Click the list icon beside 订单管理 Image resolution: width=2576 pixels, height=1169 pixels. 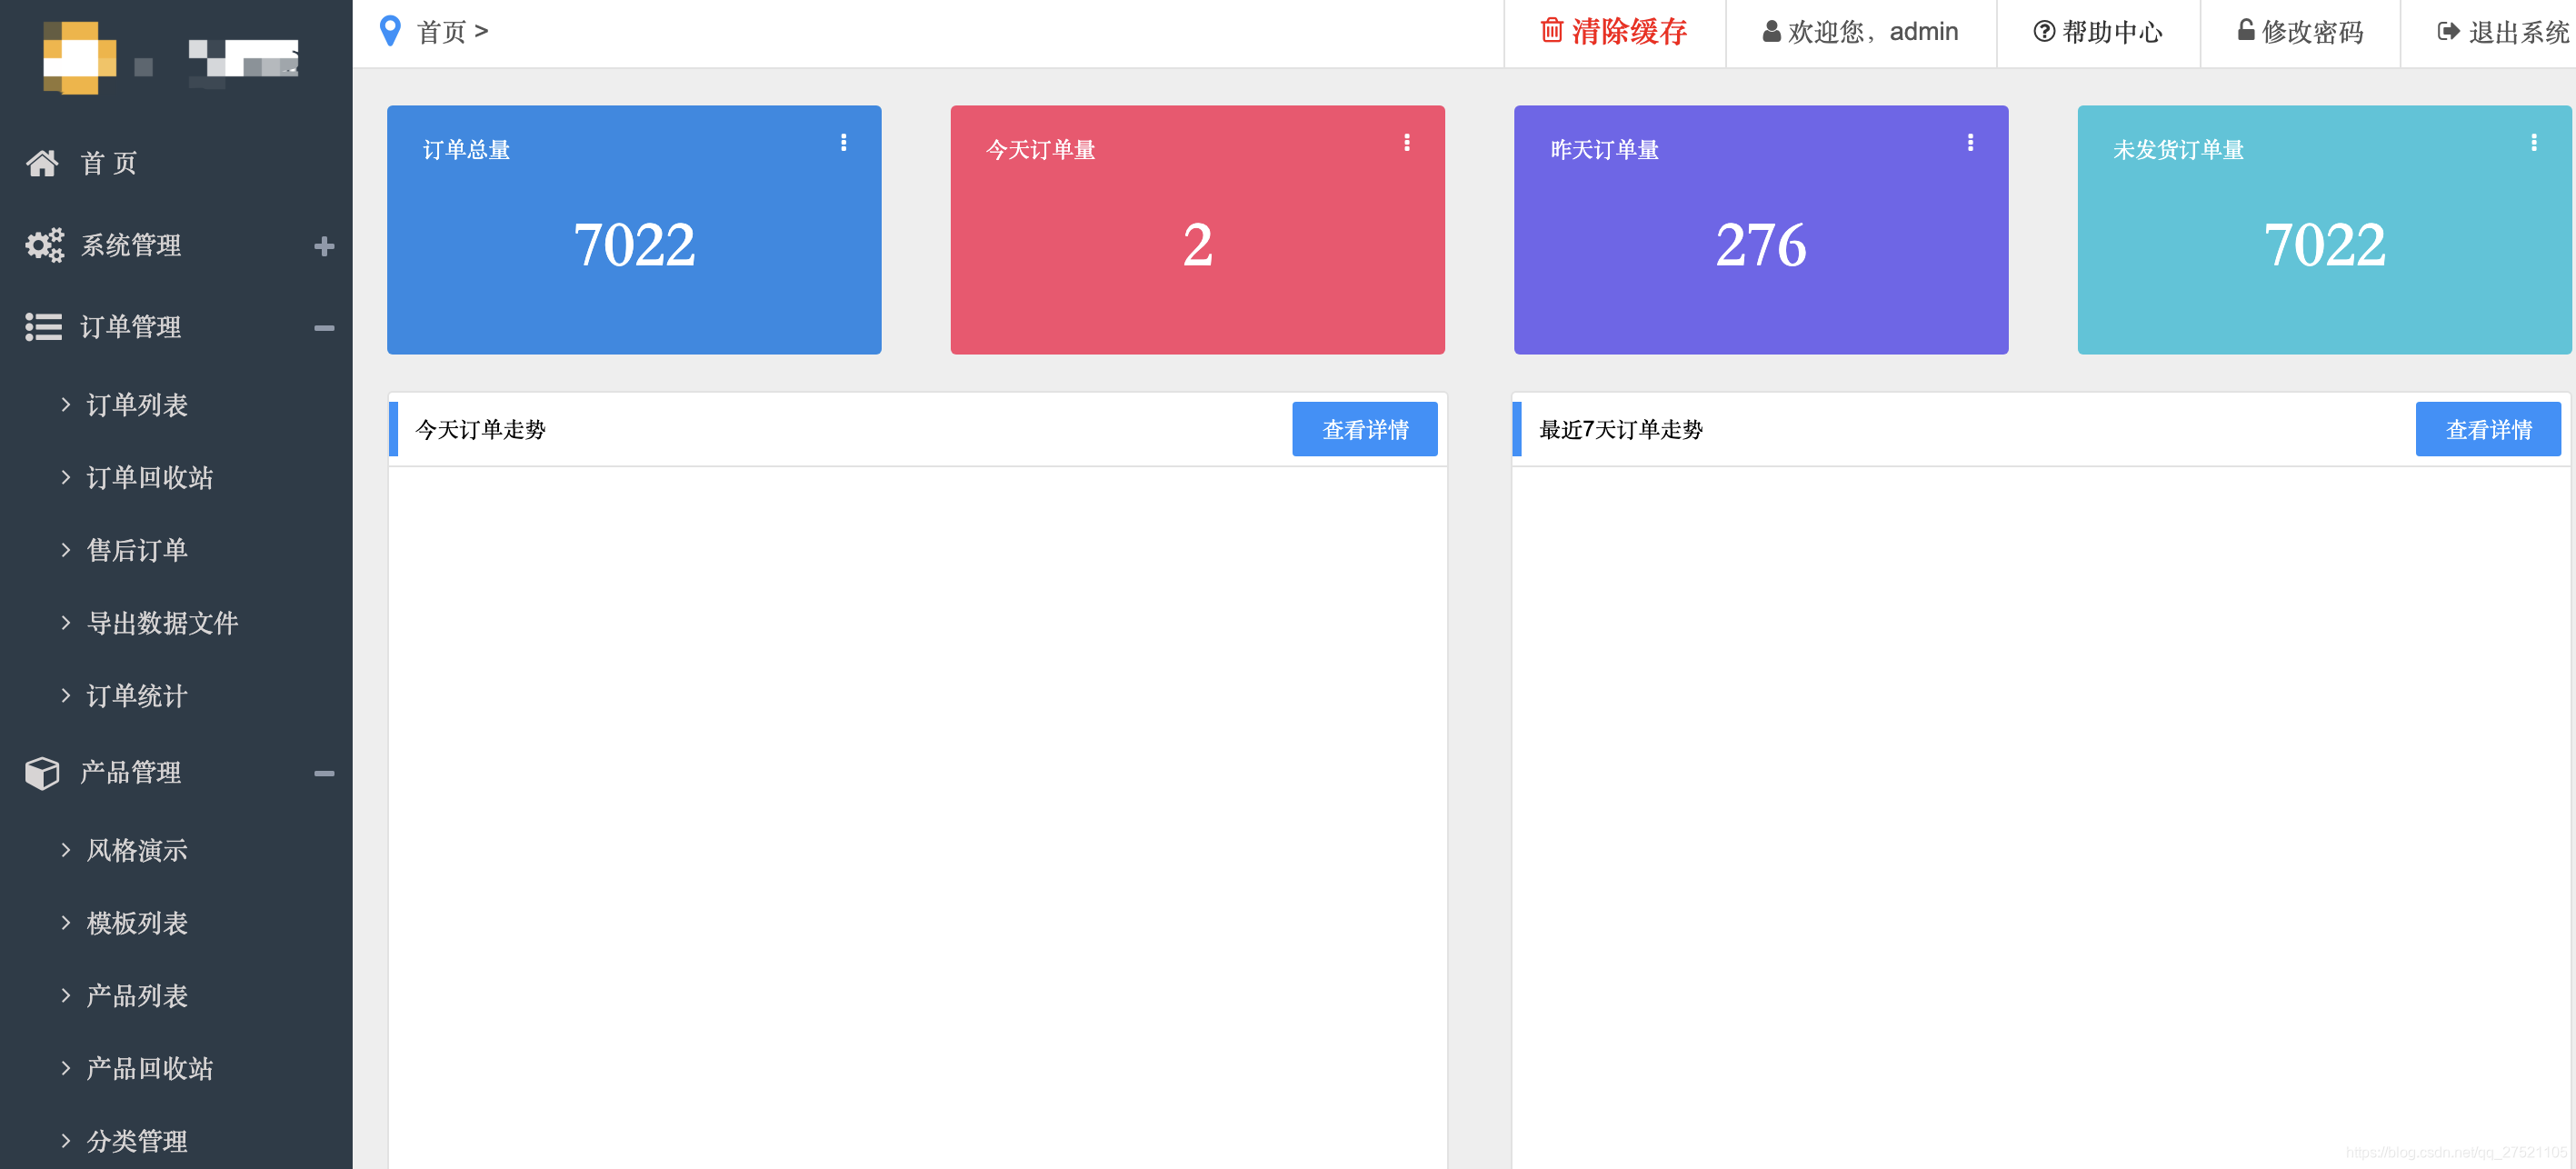click(x=43, y=327)
